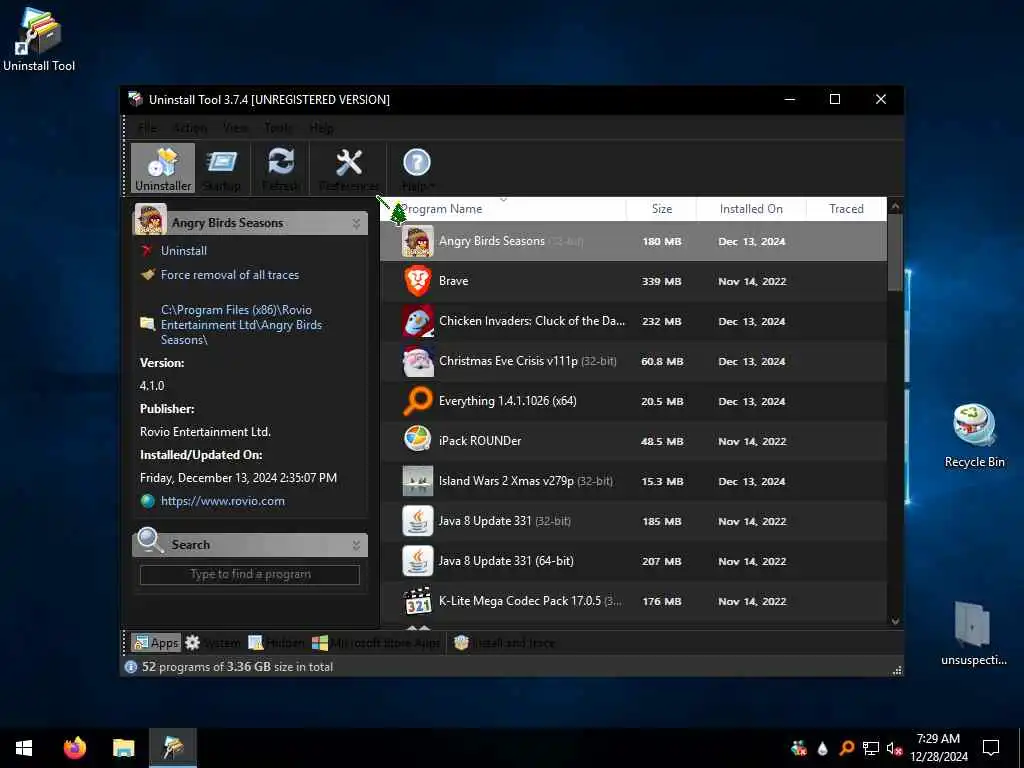The height and width of the screenshot is (768, 1024).
Task: Click the Help question-mark toolbar icon
Action: (417, 168)
